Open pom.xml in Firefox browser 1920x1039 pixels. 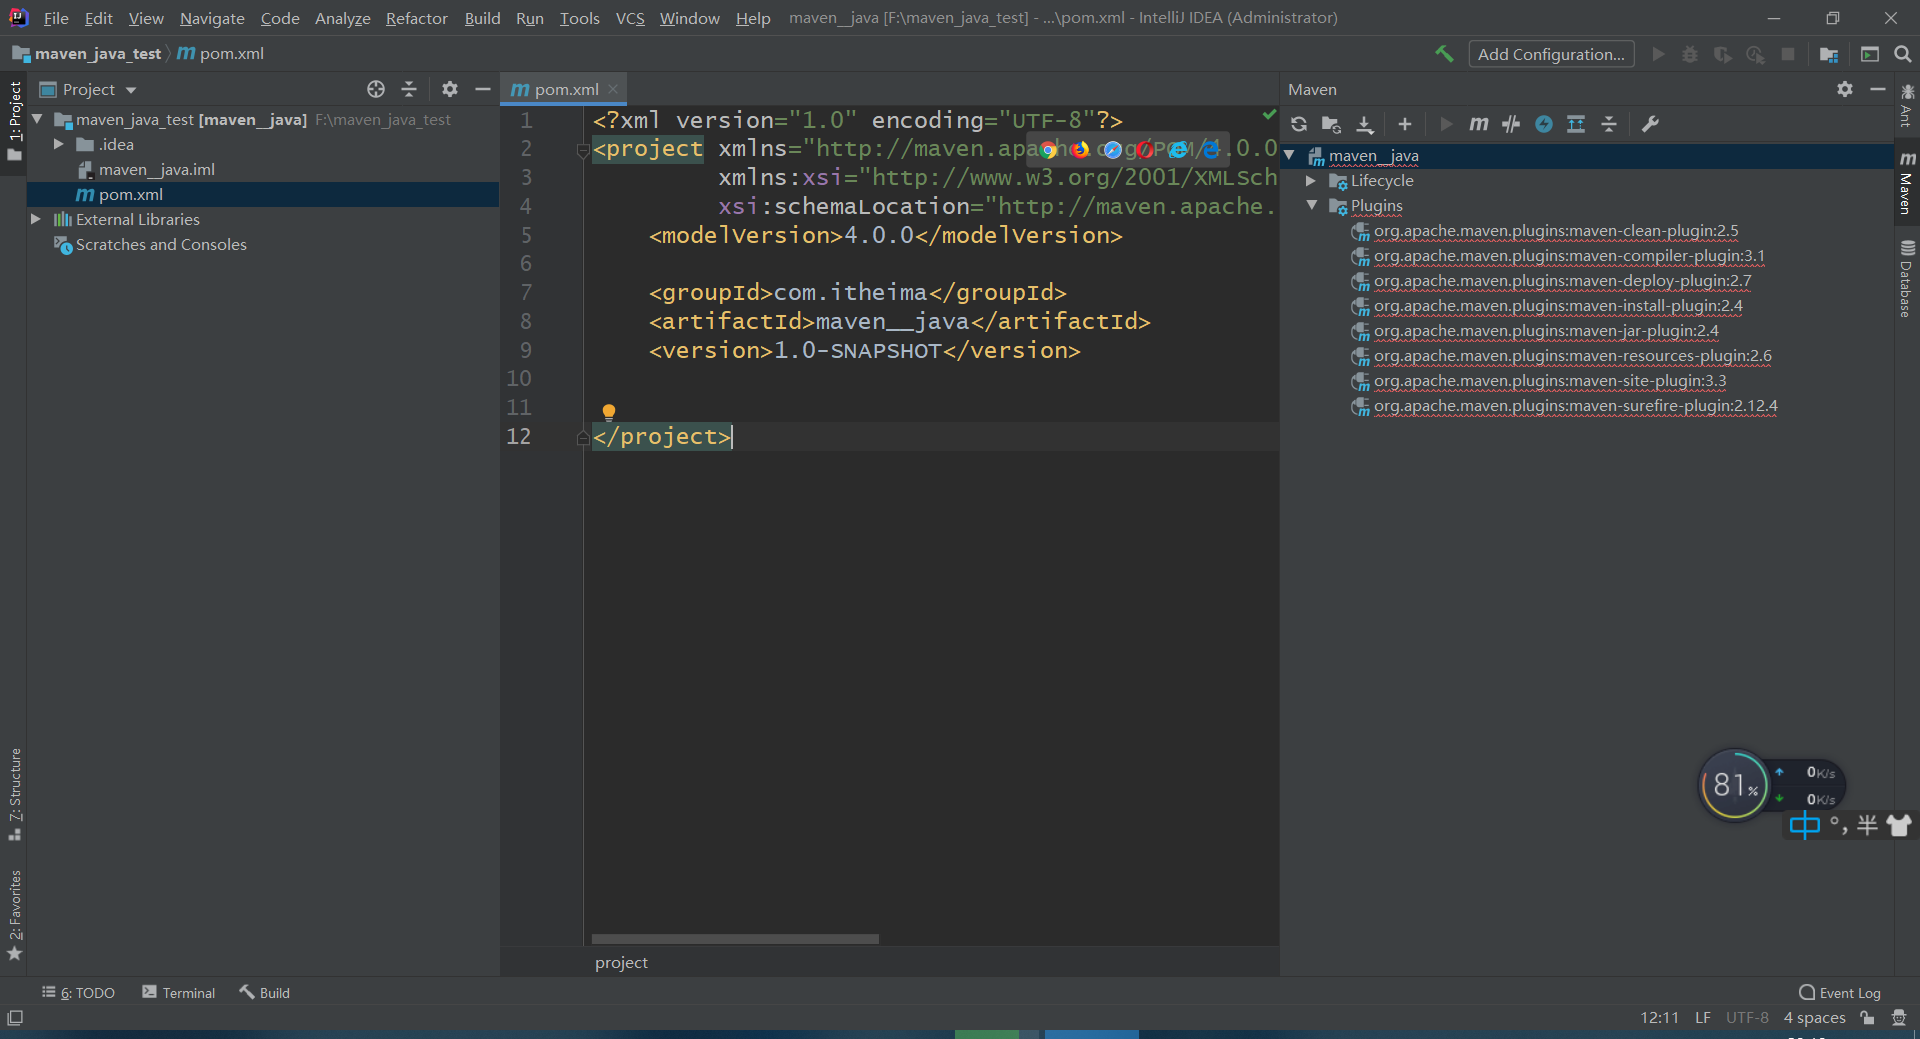tap(1080, 149)
